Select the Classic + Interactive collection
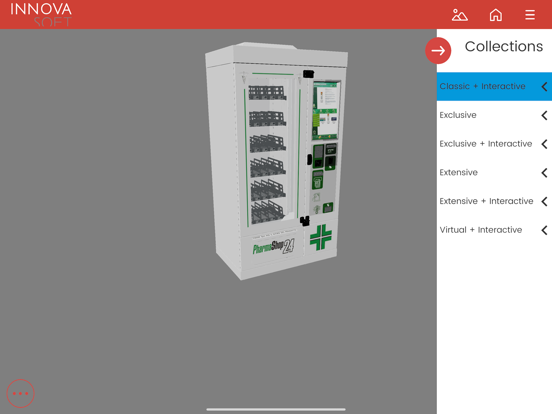552x414 pixels. pos(494,86)
